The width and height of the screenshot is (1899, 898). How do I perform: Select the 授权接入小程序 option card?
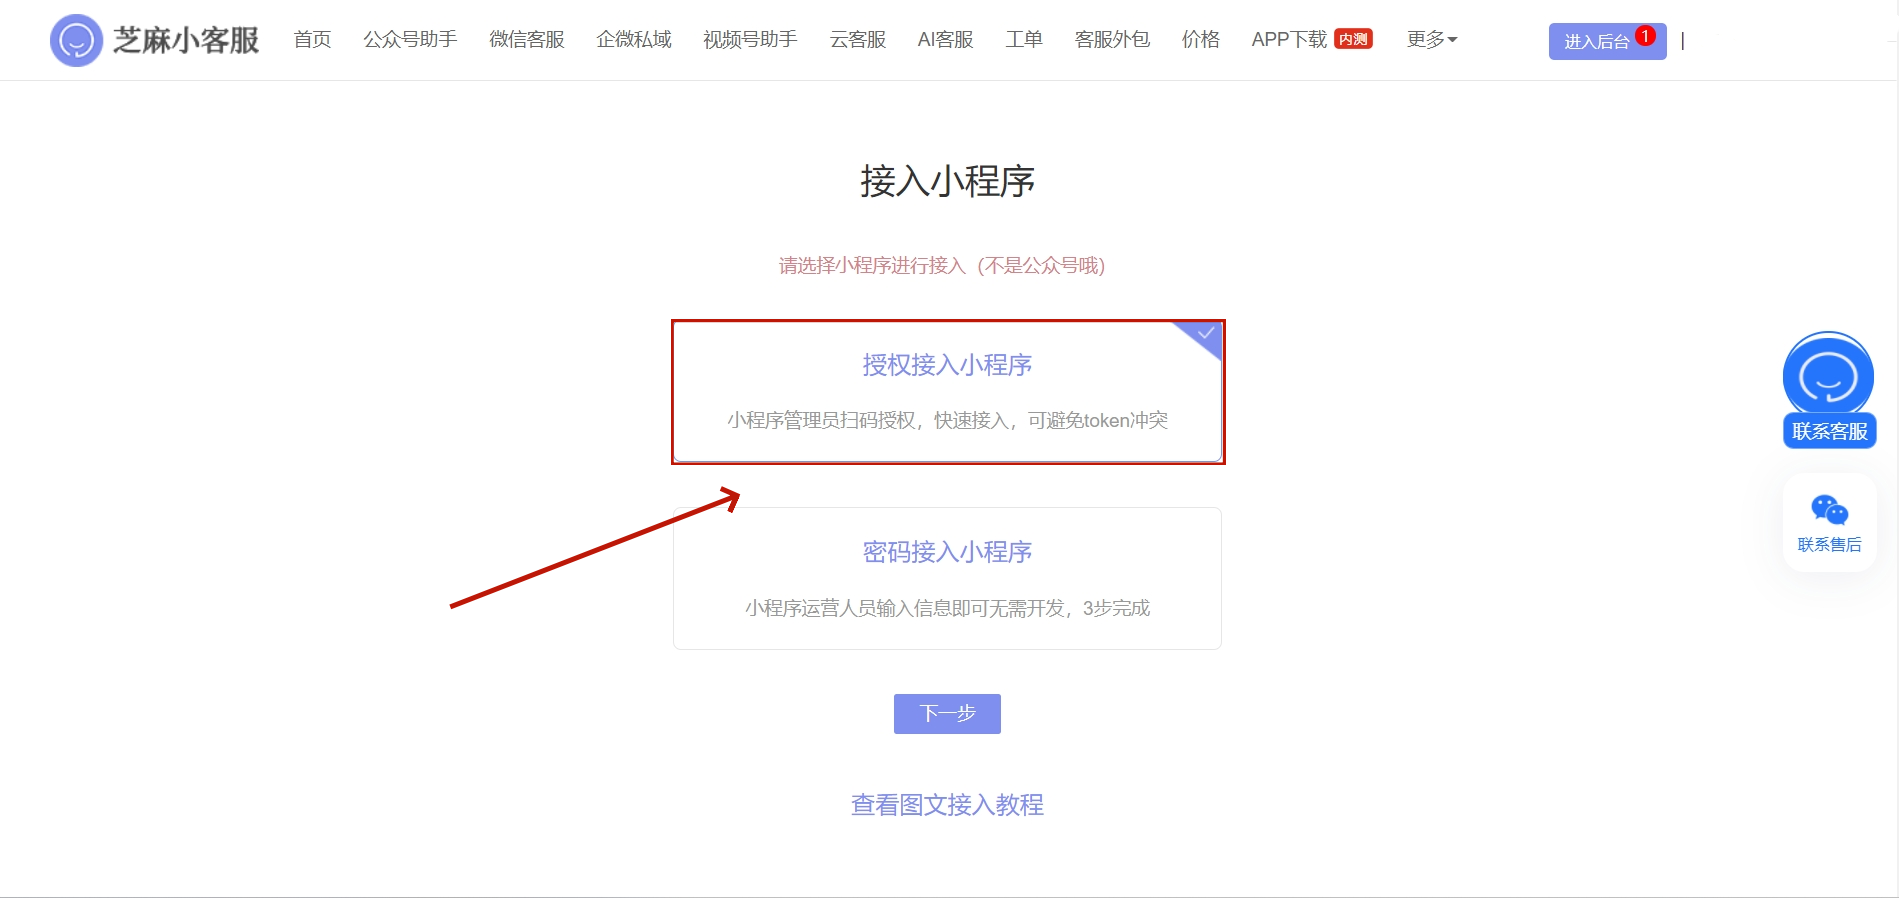tap(947, 392)
